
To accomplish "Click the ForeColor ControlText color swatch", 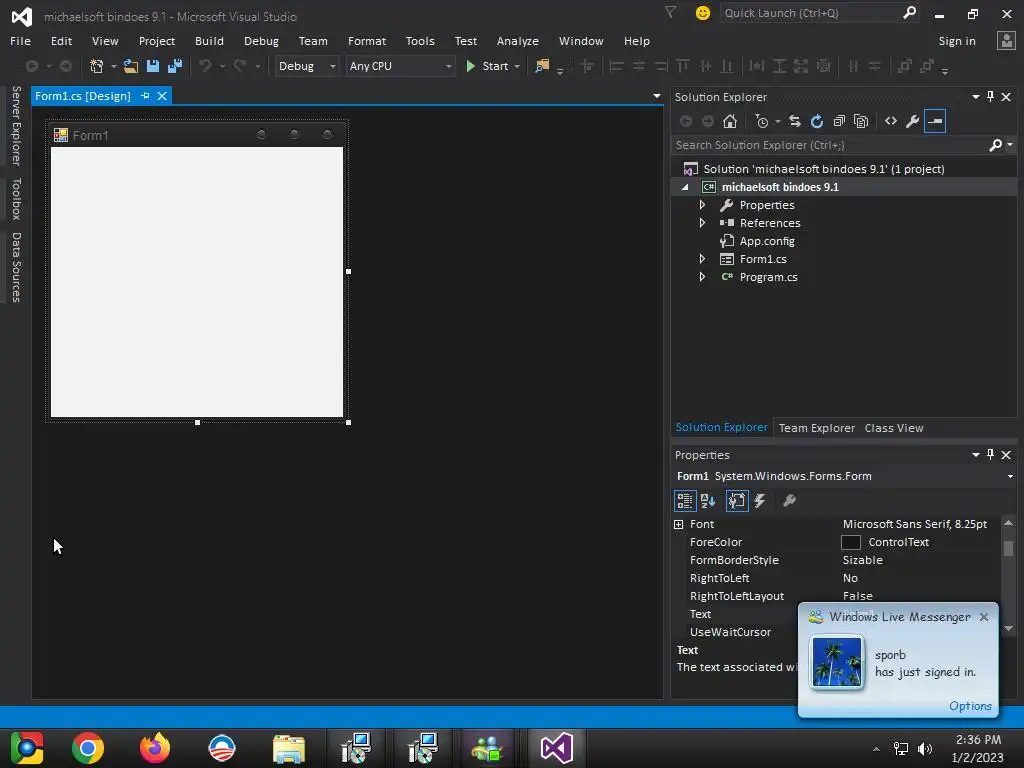I will [x=850, y=542].
